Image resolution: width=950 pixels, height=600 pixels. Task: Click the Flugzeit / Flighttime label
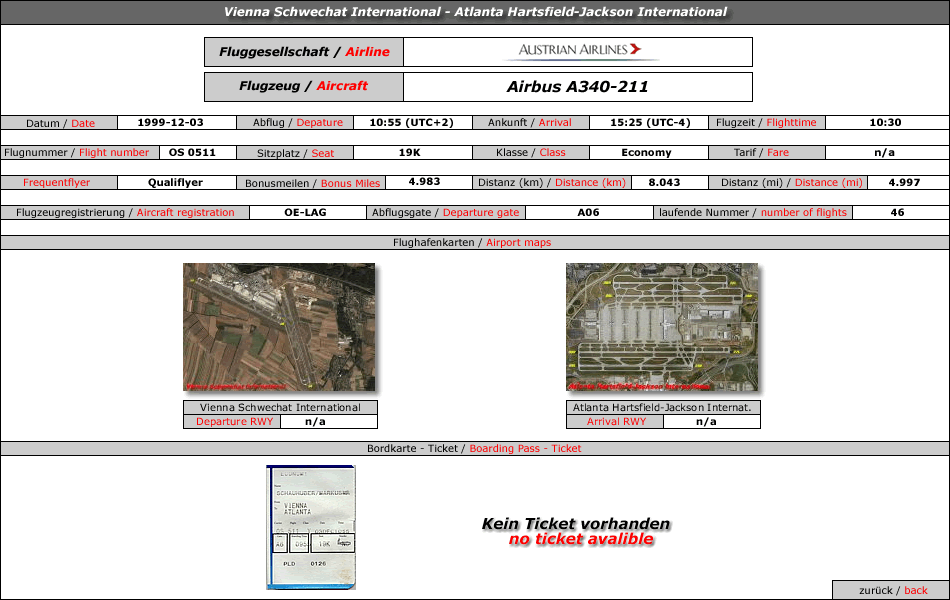766,122
